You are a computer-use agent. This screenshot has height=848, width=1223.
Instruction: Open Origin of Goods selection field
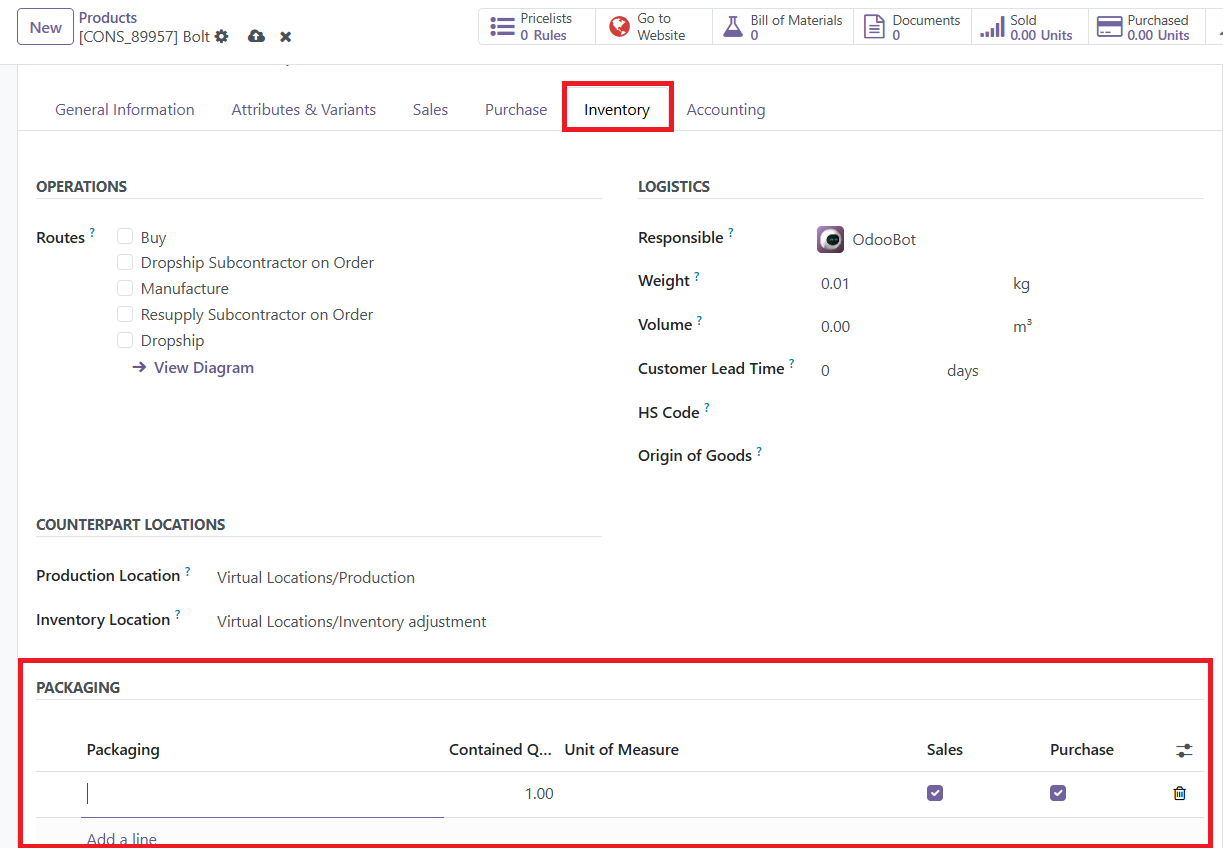click(1010, 456)
